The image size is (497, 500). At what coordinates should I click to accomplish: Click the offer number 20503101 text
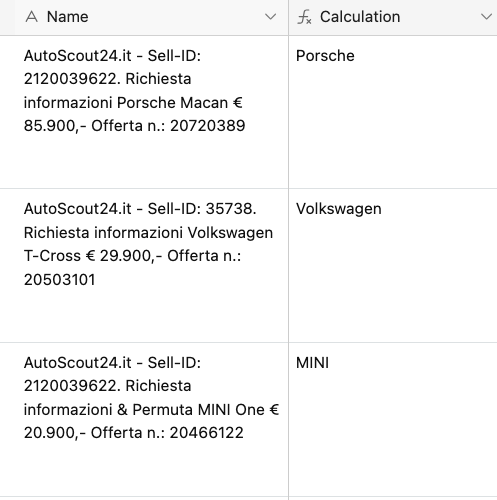(x=60, y=280)
